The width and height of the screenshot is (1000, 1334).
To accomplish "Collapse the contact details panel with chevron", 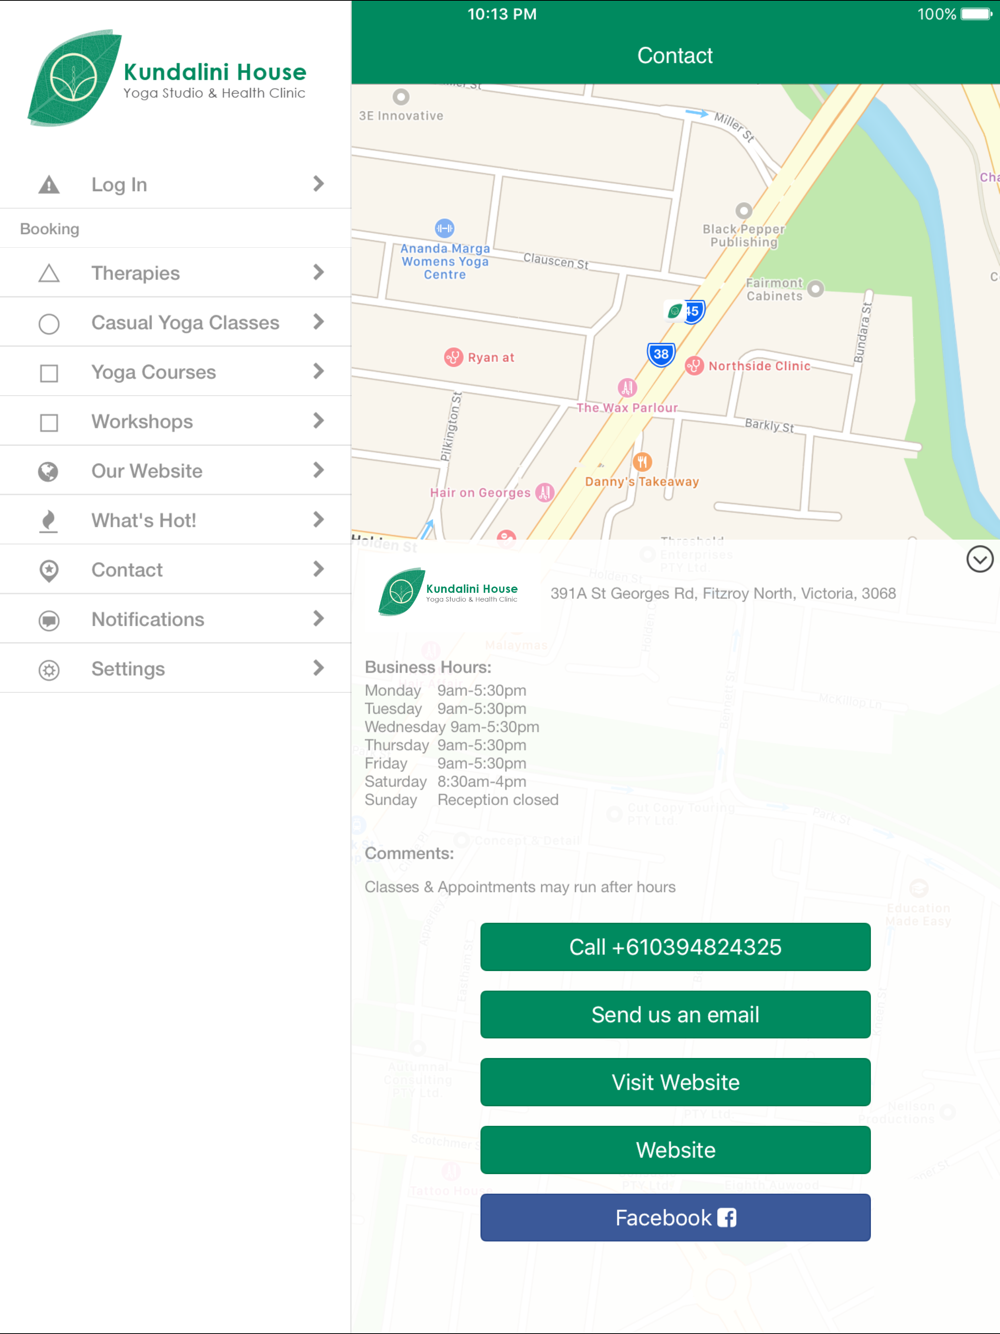I will (980, 559).
